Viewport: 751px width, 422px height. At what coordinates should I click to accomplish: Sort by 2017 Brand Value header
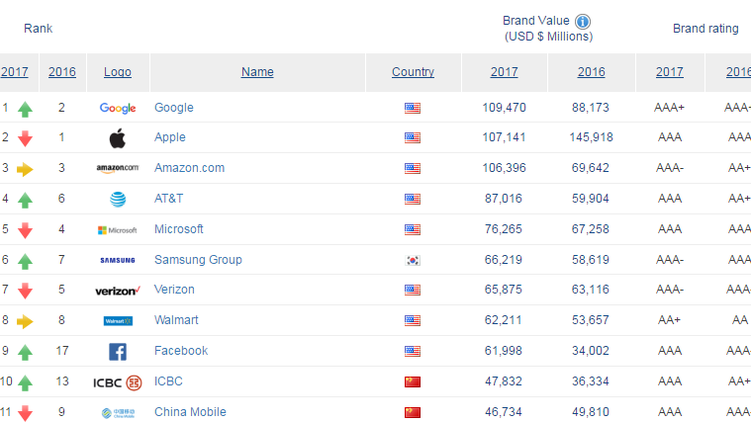pos(504,72)
